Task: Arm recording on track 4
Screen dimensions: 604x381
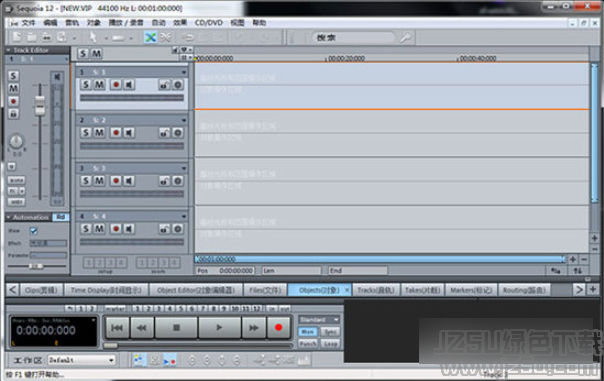Action: click(116, 229)
